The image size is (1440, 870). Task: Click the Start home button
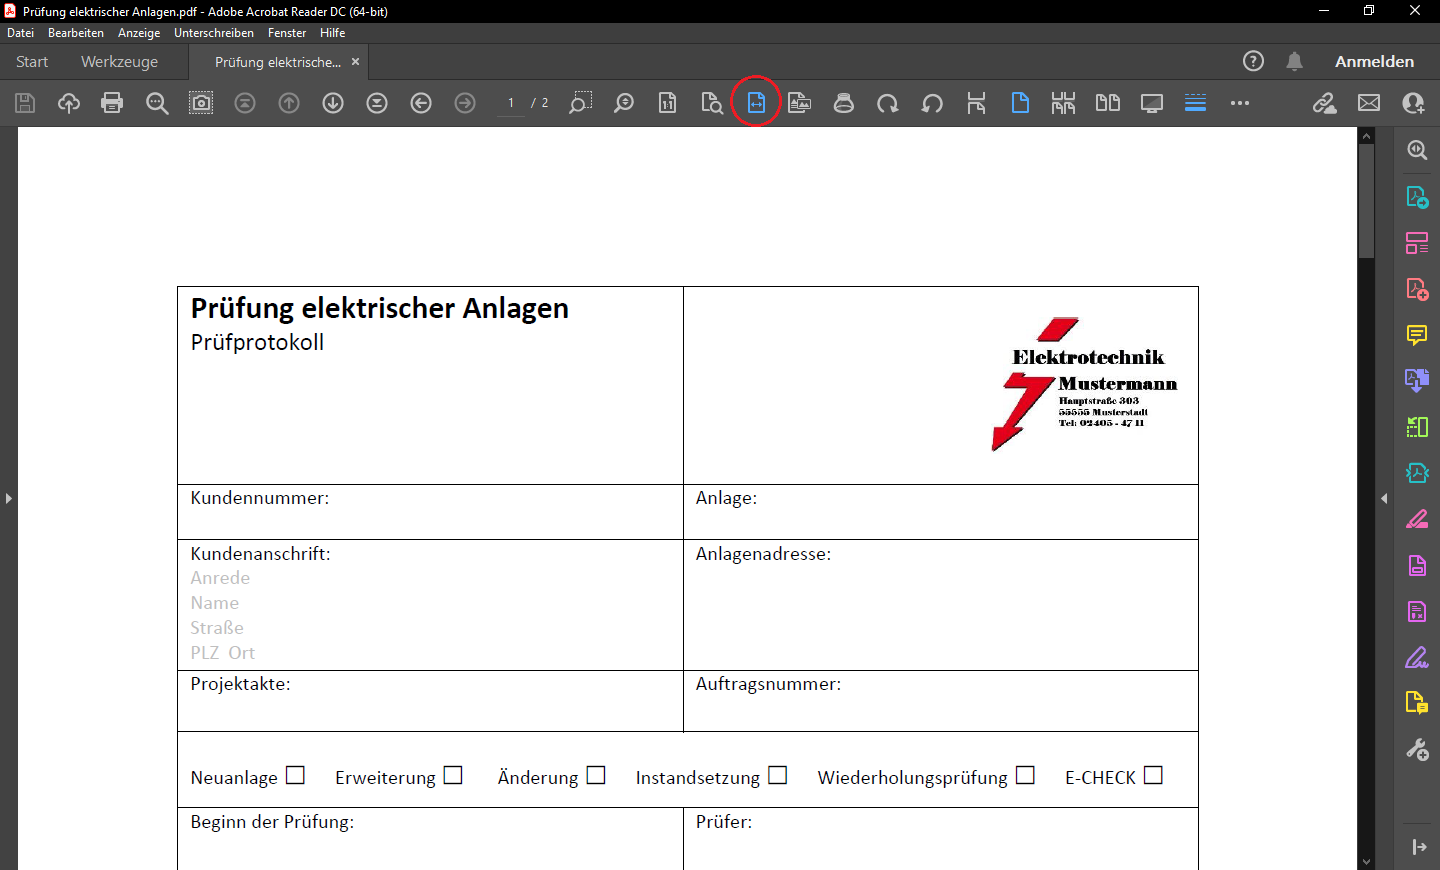[32, 61]
